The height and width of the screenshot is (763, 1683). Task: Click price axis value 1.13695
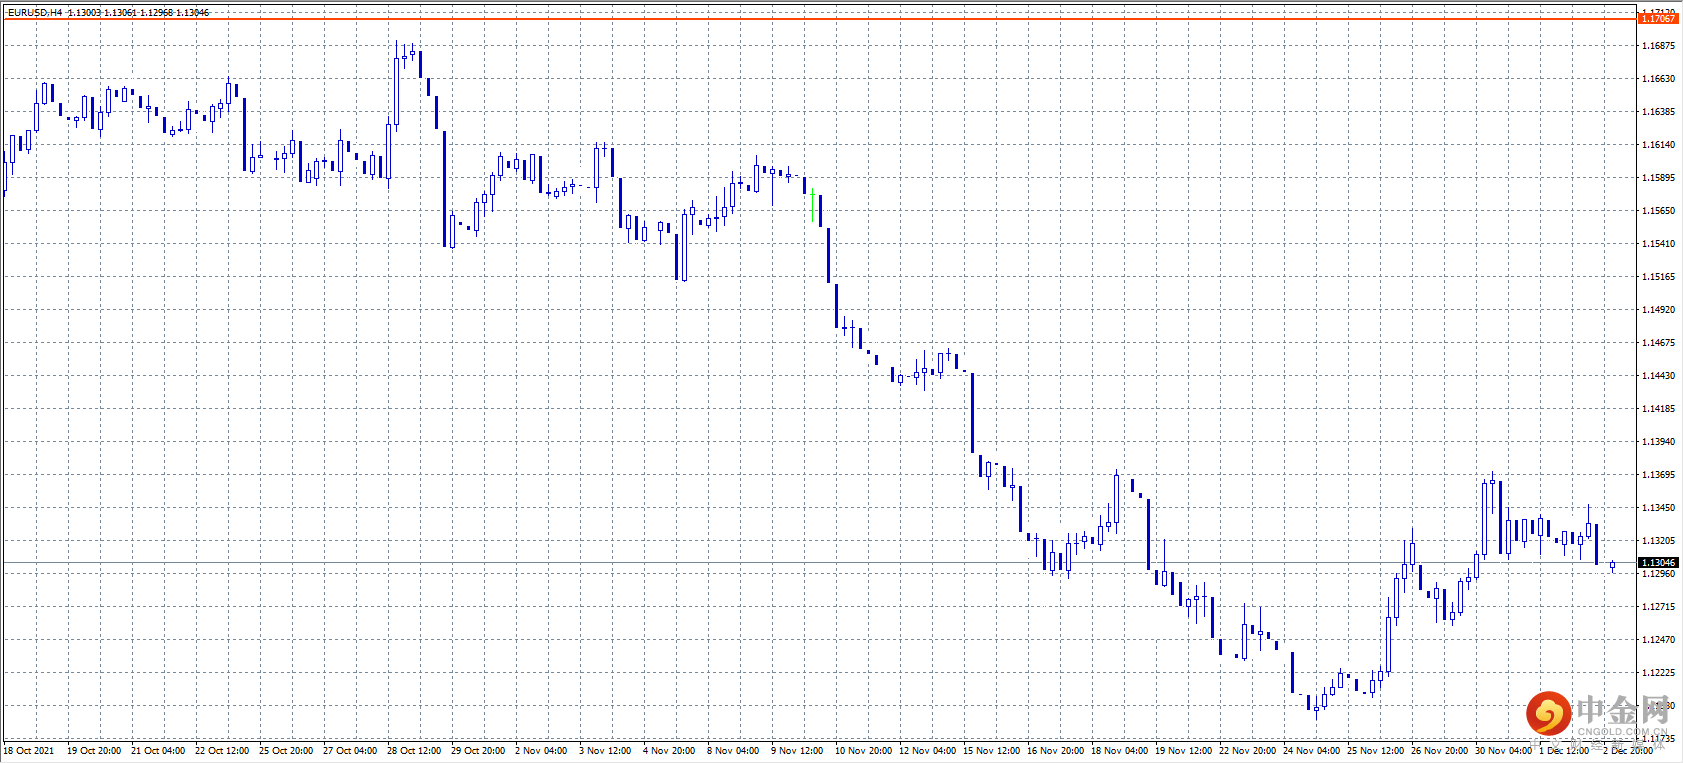pyautogui.click(x=1659, y=475)
